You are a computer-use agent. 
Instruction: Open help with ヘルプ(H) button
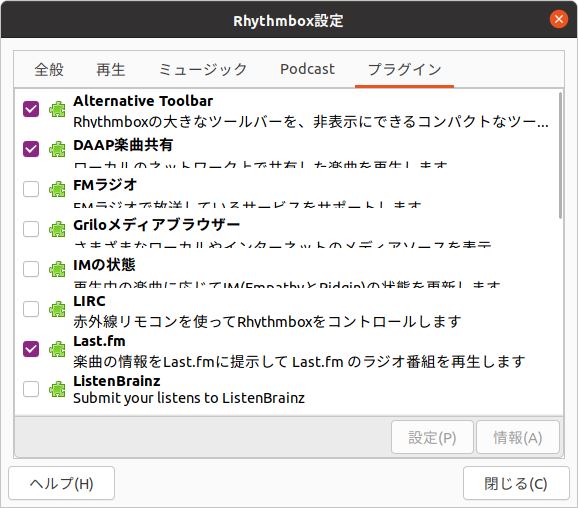point(62,483)
